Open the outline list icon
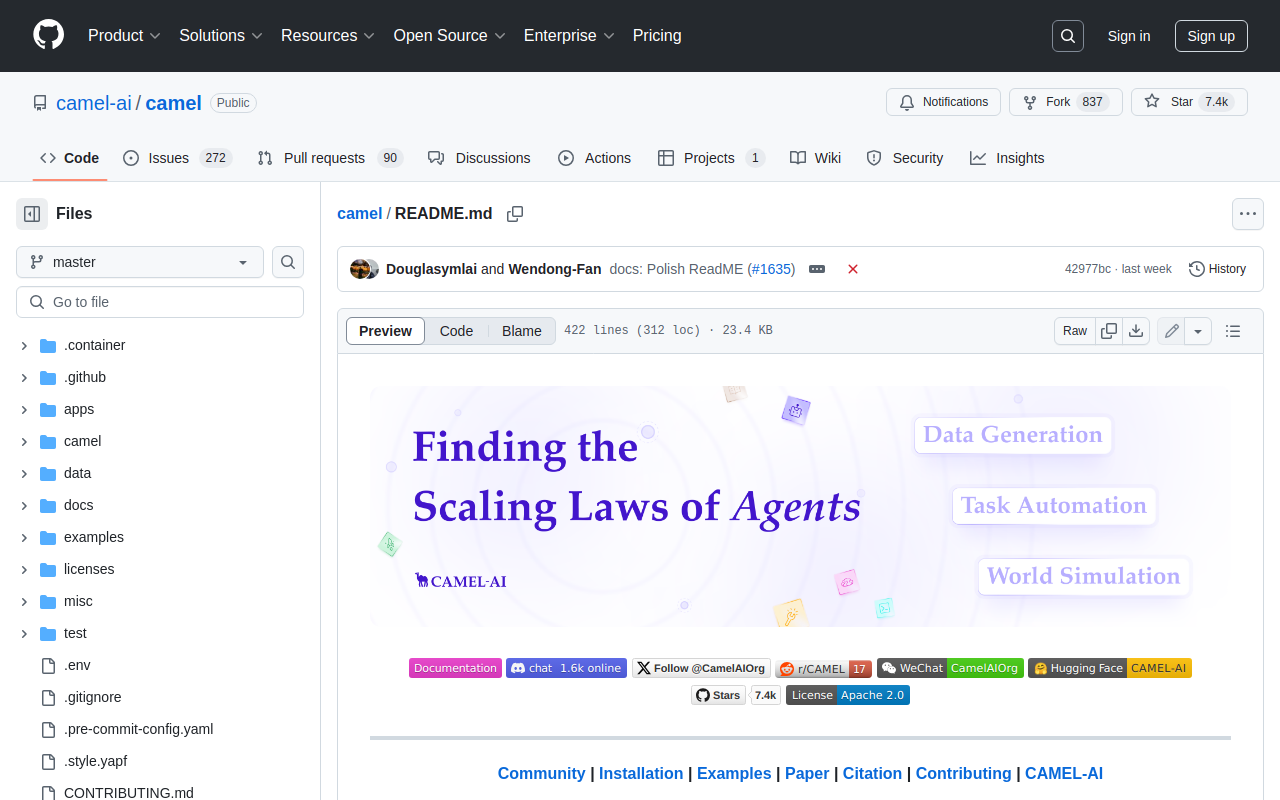The height and width of the screenshot is (800, 1280). pyautogui.click(x=1233, y=331)
